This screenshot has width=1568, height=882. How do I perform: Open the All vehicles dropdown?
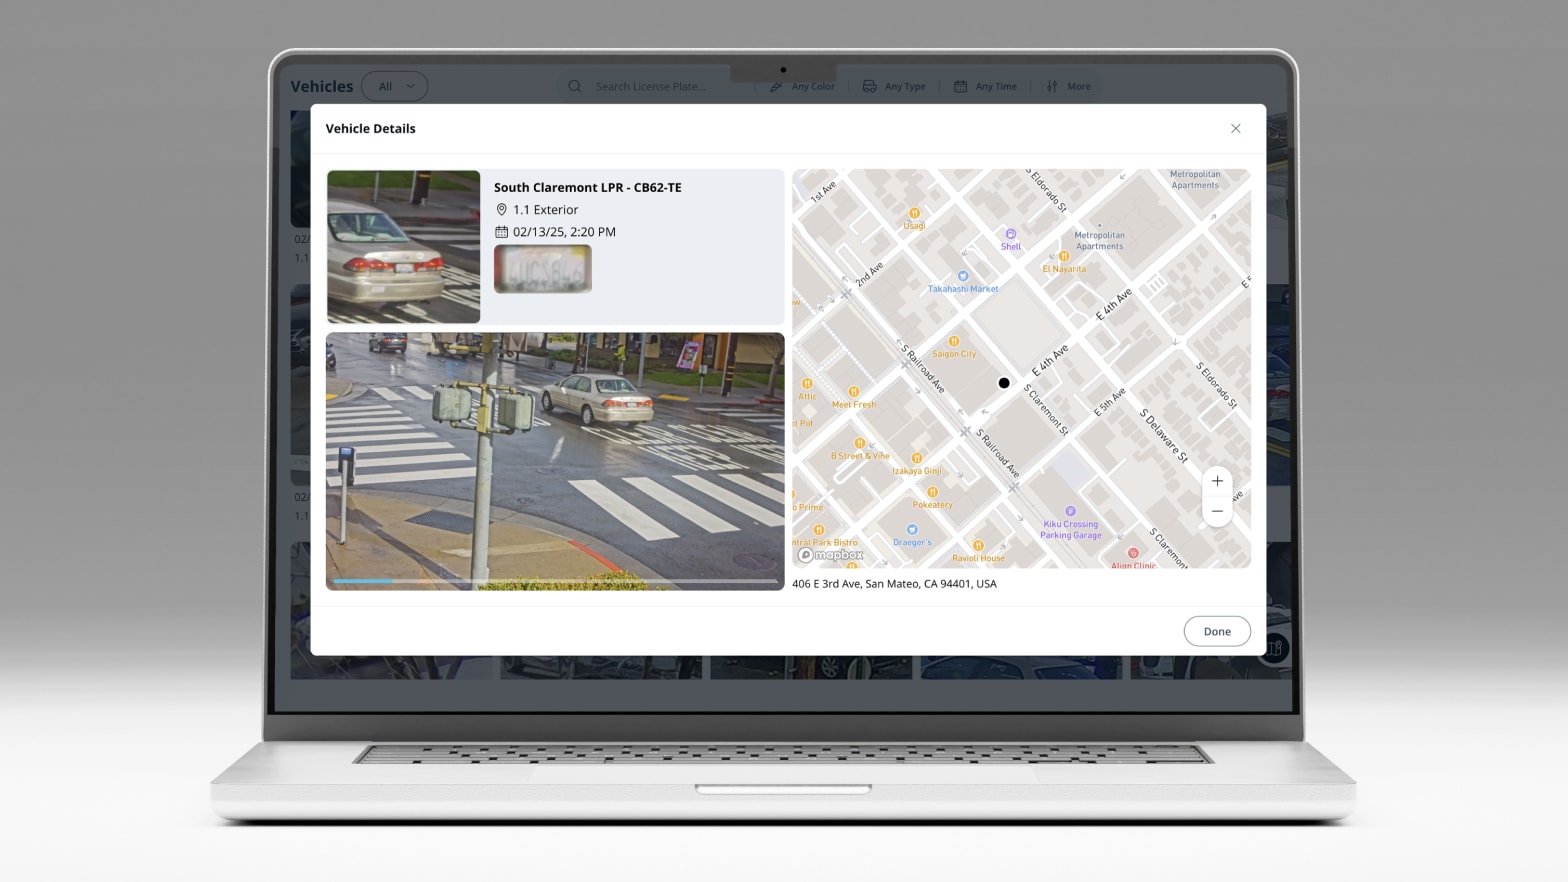point(394,86)
